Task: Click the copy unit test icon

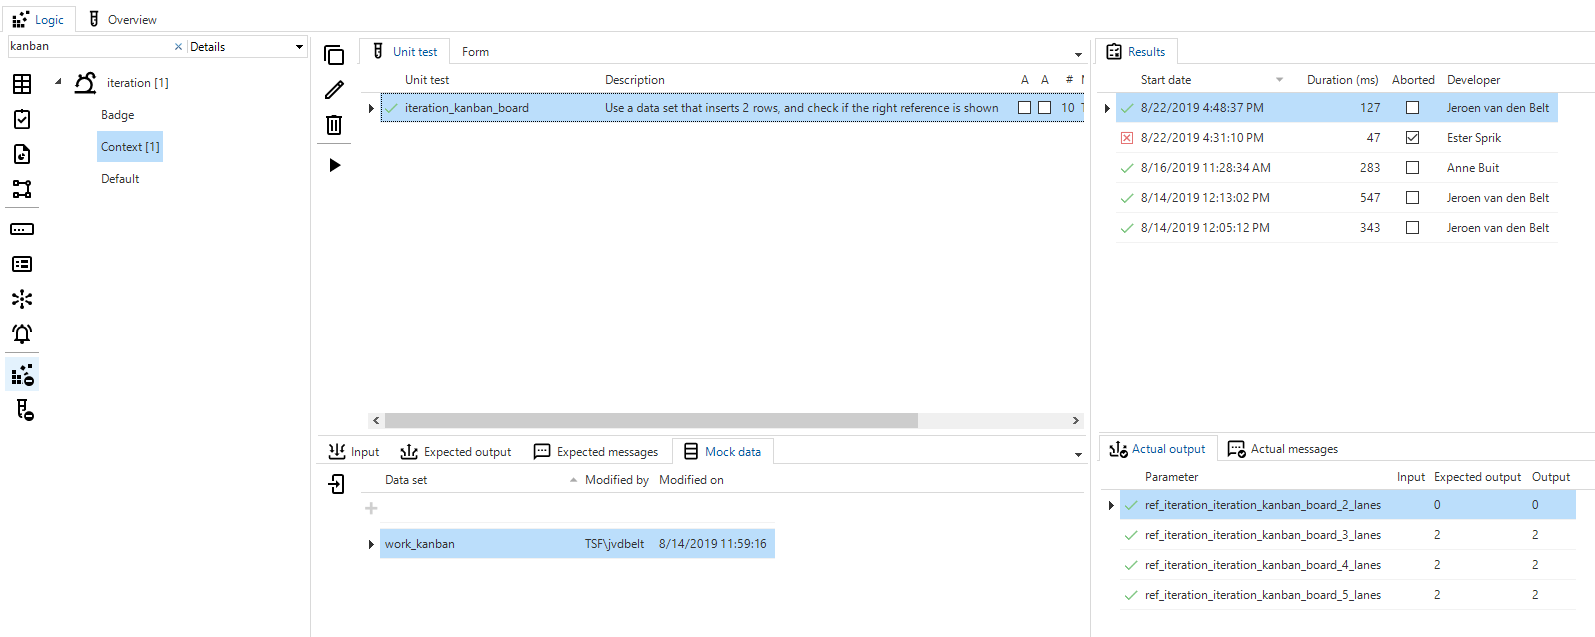Action: 334,55
